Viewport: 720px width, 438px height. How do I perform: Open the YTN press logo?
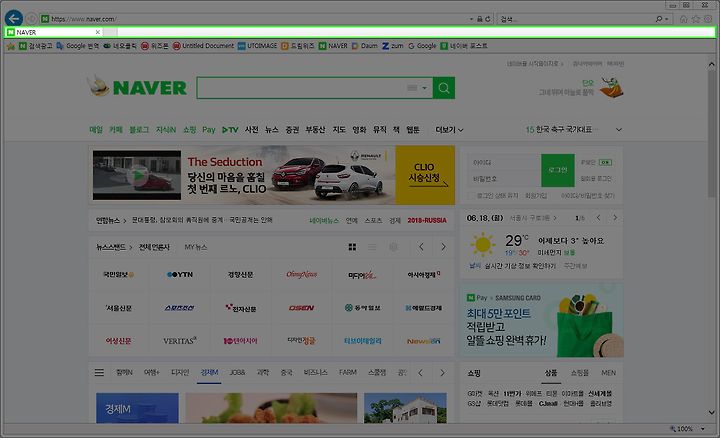[x=180, y=275]
